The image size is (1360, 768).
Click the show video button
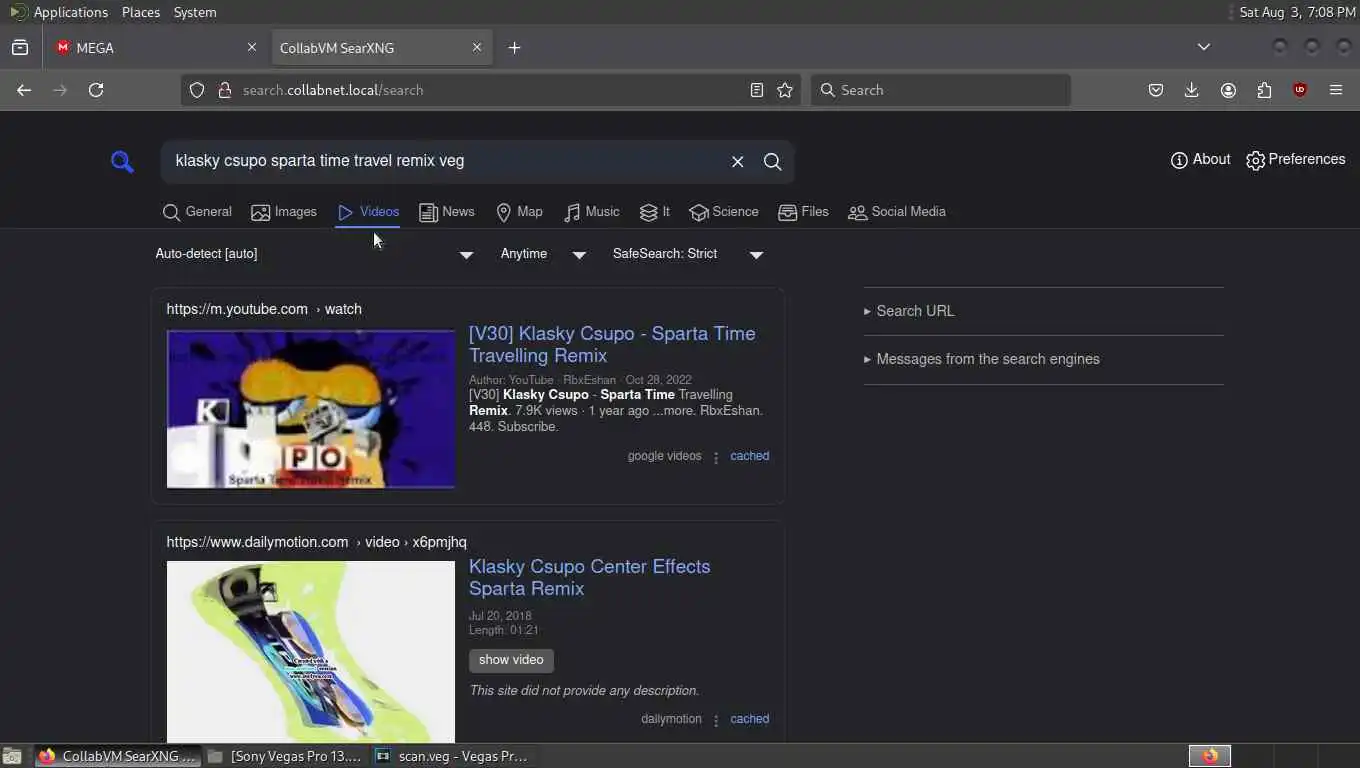click(x=511, y=660)
